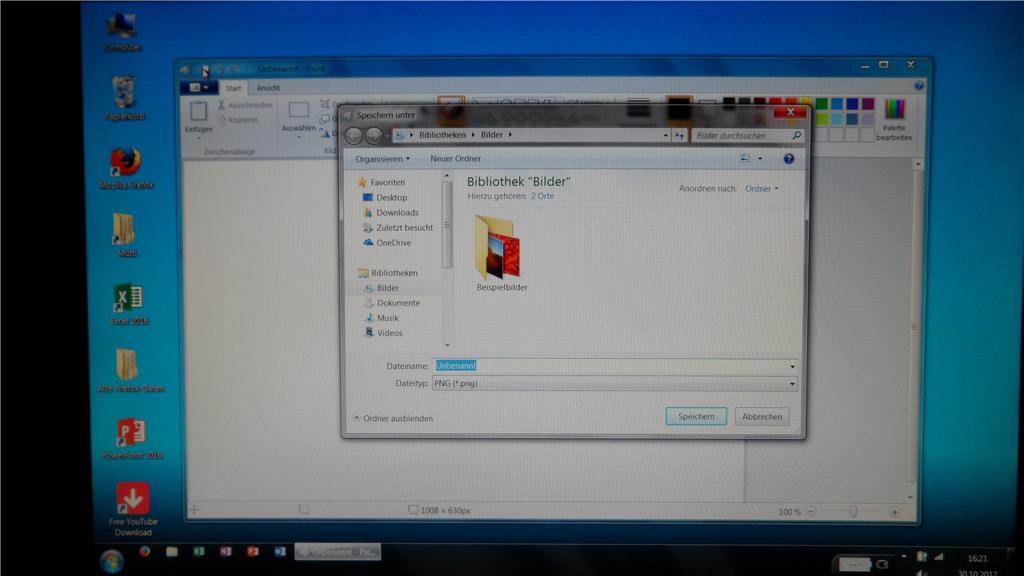Click the Neuer Ordner button
Viewport: 1024px width, 576px height.
(x=455, y=159)
